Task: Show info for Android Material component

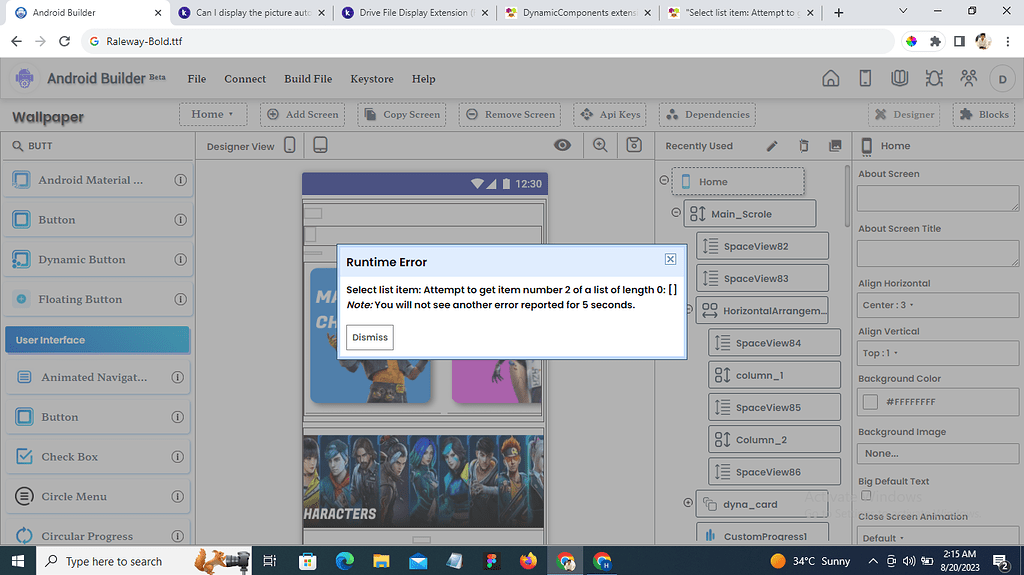Action: [180, 180]
